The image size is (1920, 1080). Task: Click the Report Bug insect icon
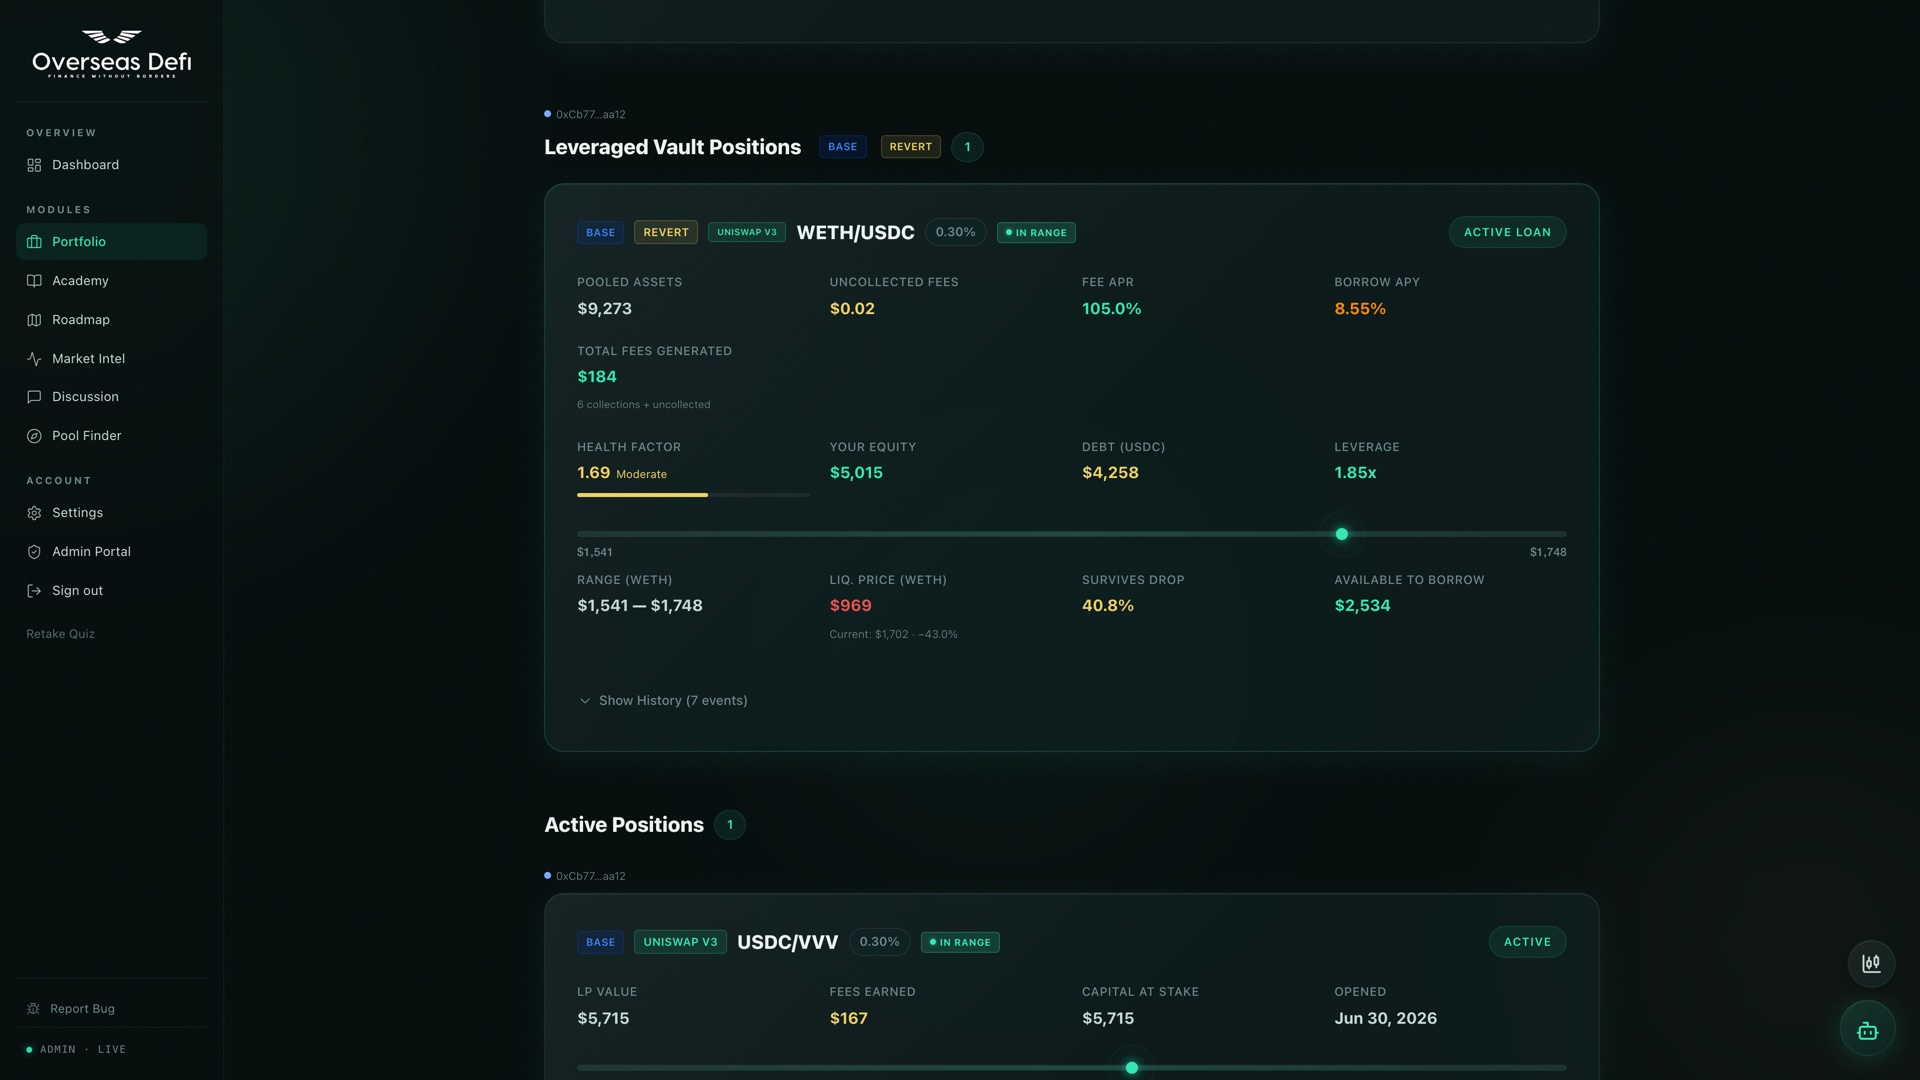(x=33, y=1009)
